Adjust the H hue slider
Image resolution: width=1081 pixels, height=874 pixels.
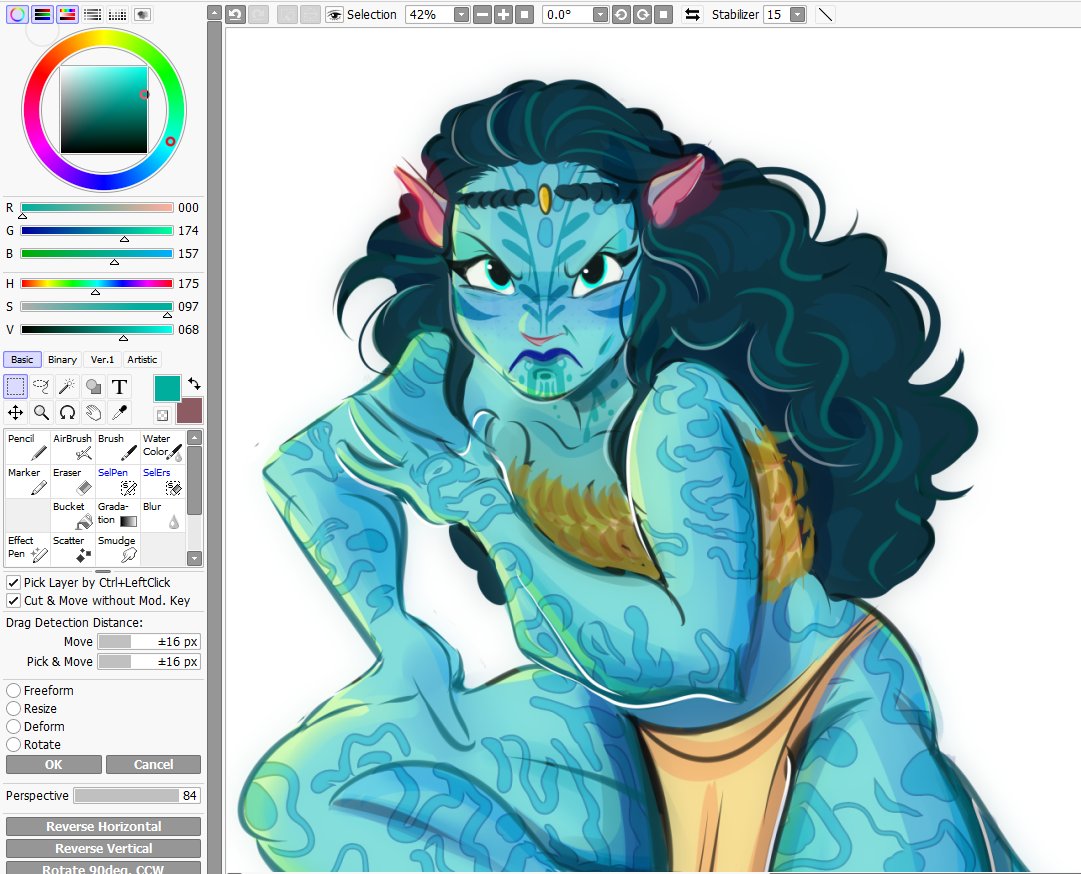(97, 283)
